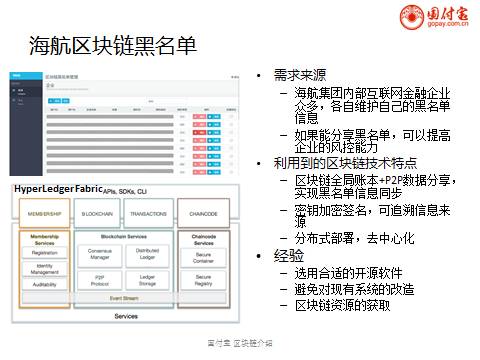
Task: Click the Chaincode Services heading
Action: 204,240
